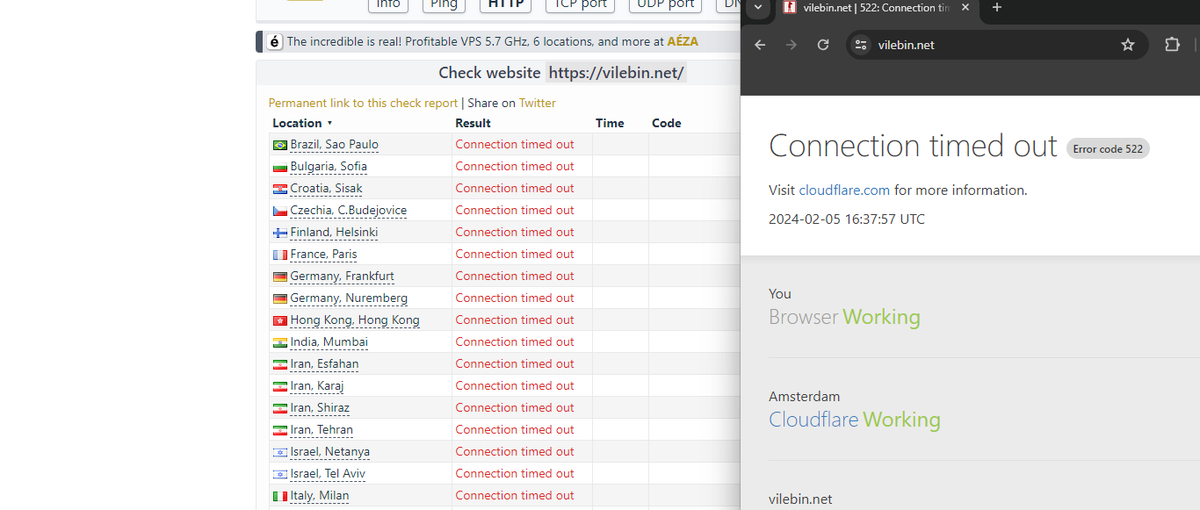Click the Code column header
The width and height of the screenshot is (1200, 510).
[666, 123]
